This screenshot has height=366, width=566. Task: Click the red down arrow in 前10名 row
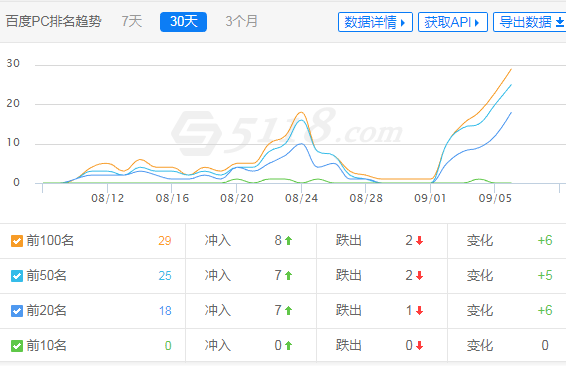419,346
